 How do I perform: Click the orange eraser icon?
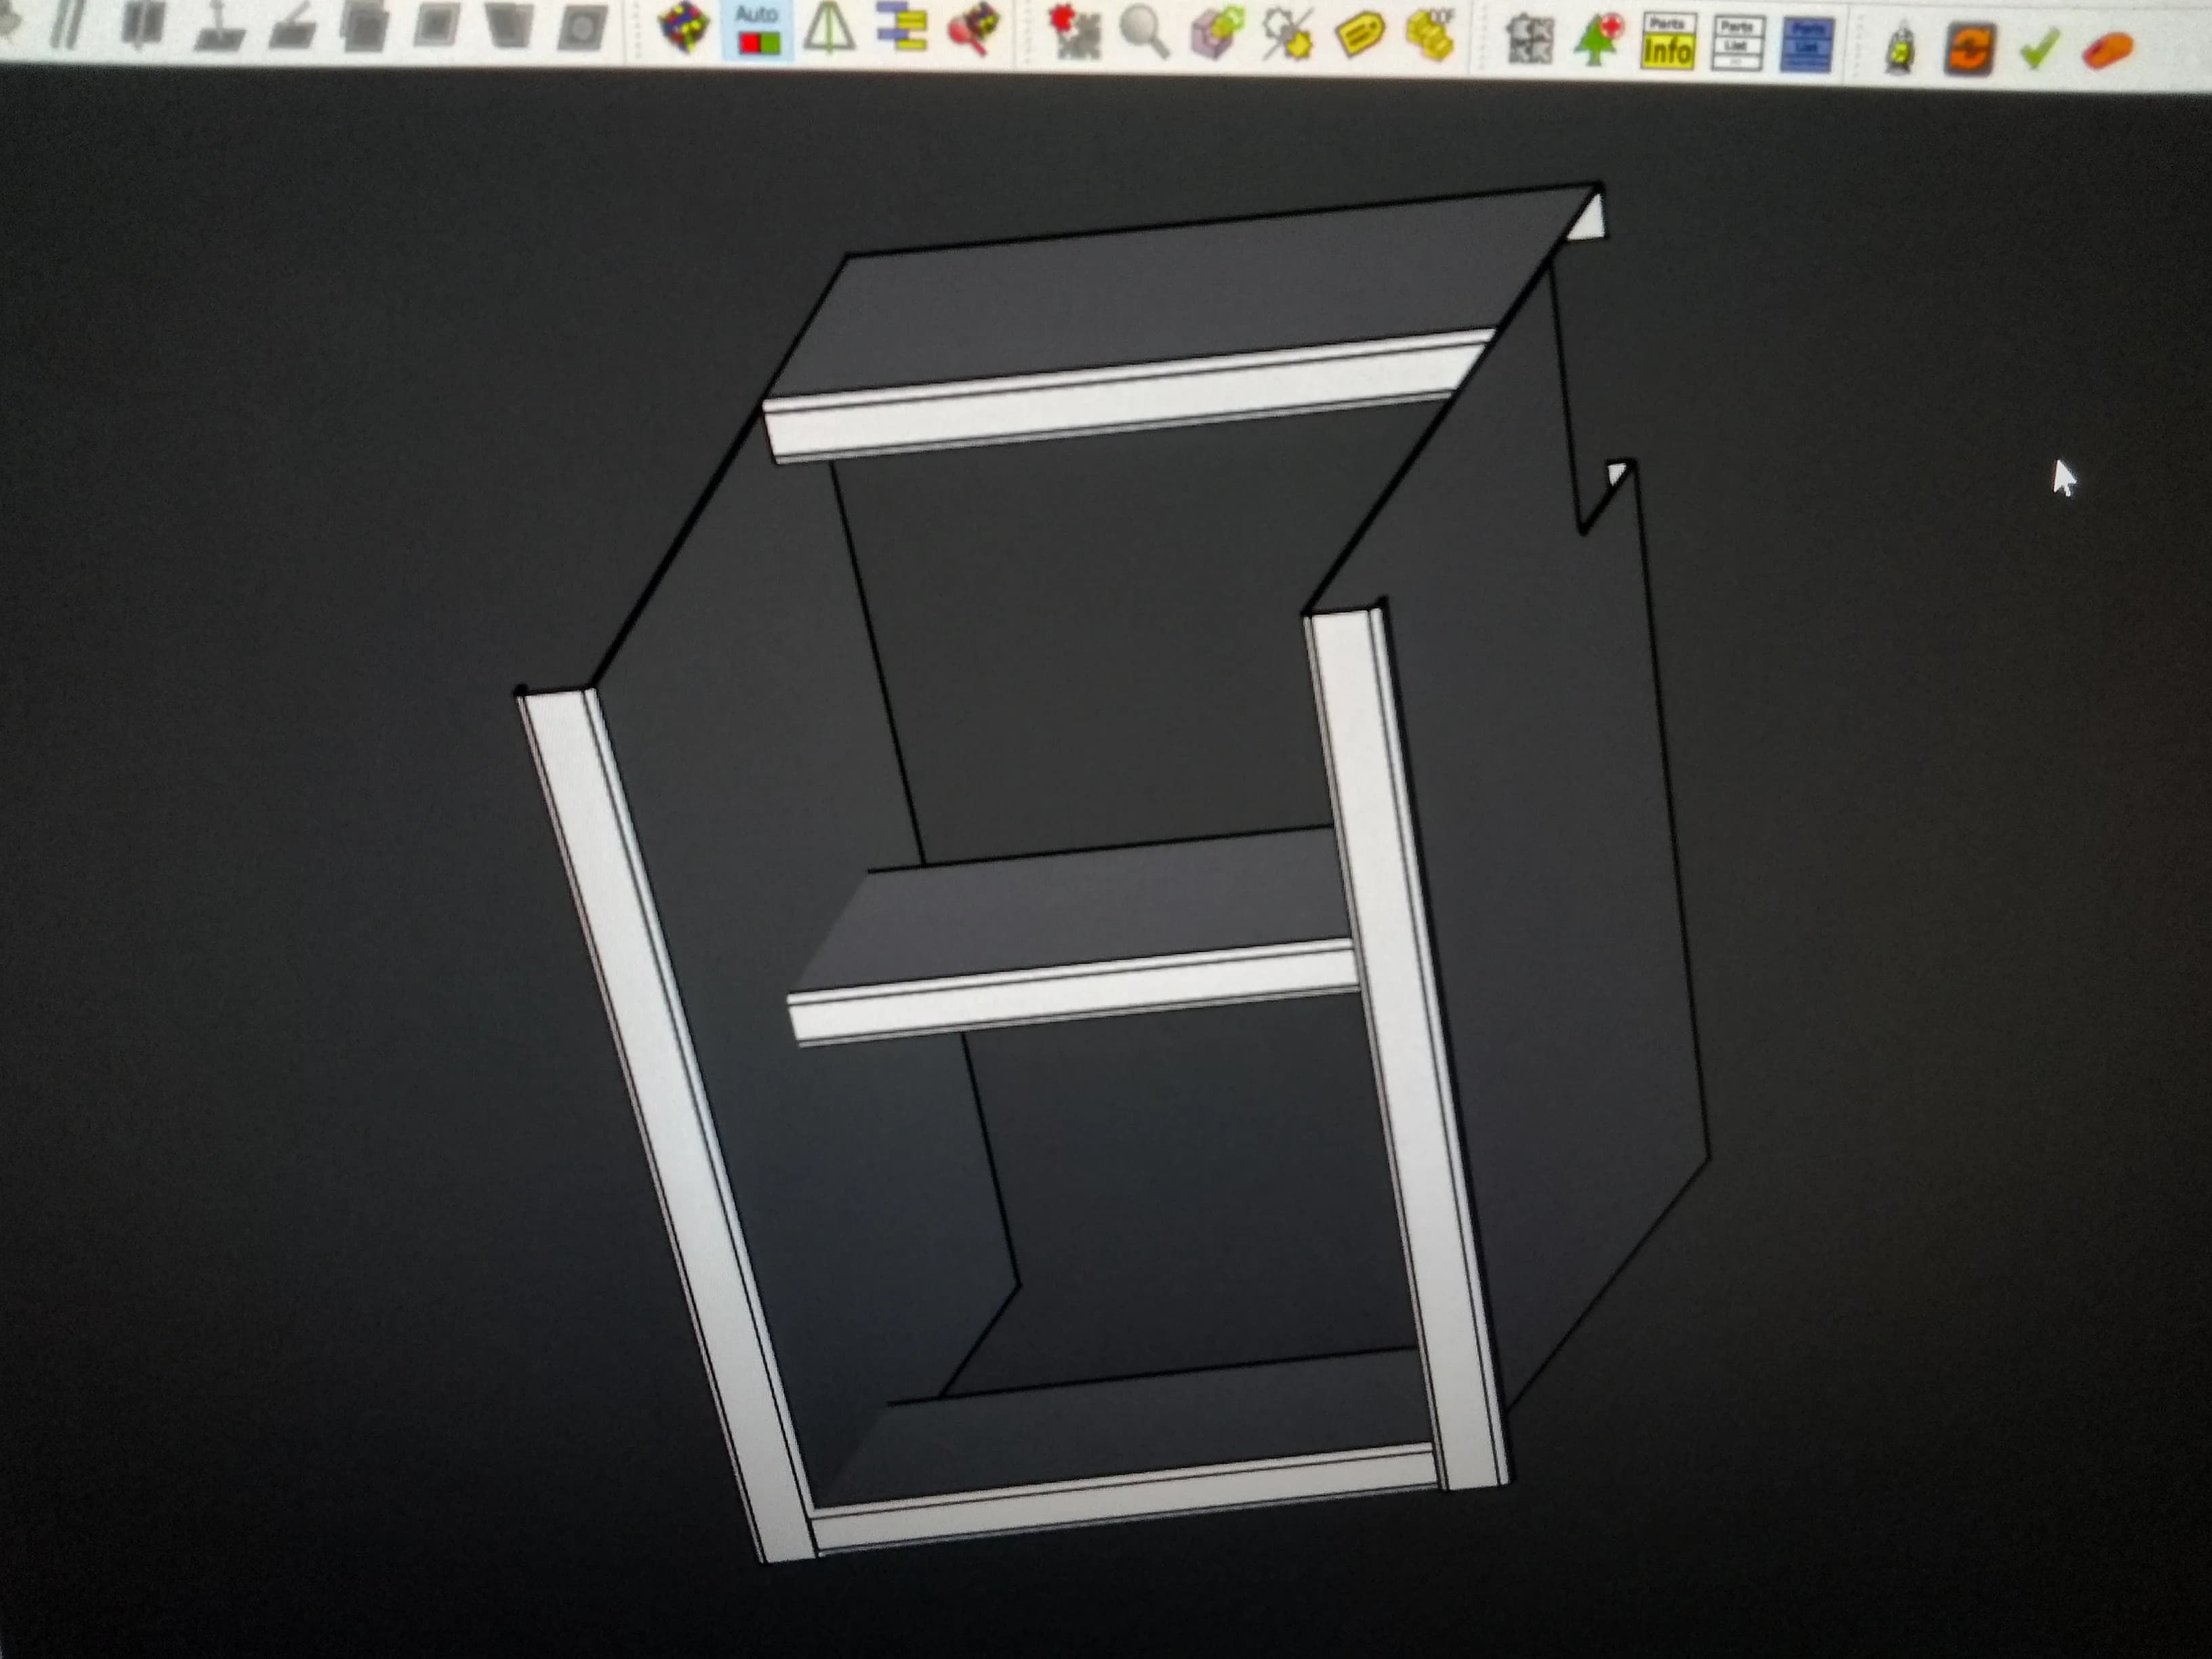tap(2108, 50)
